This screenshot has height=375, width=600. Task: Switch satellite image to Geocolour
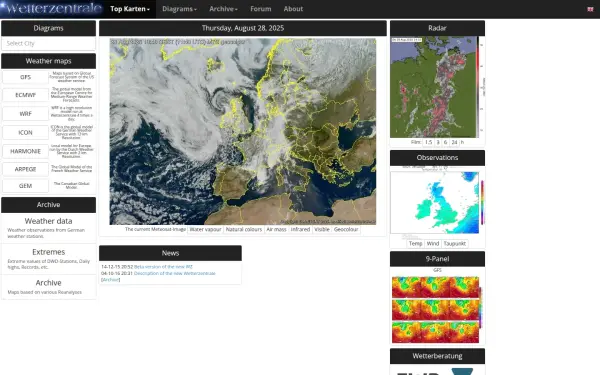click(346, 229)
